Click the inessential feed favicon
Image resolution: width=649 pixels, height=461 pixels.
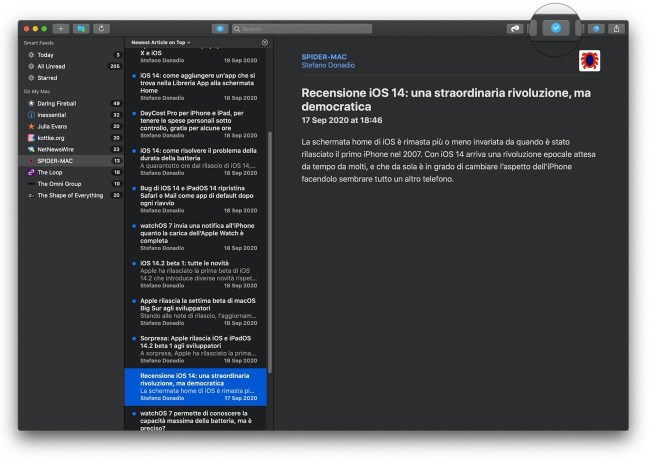31,115
